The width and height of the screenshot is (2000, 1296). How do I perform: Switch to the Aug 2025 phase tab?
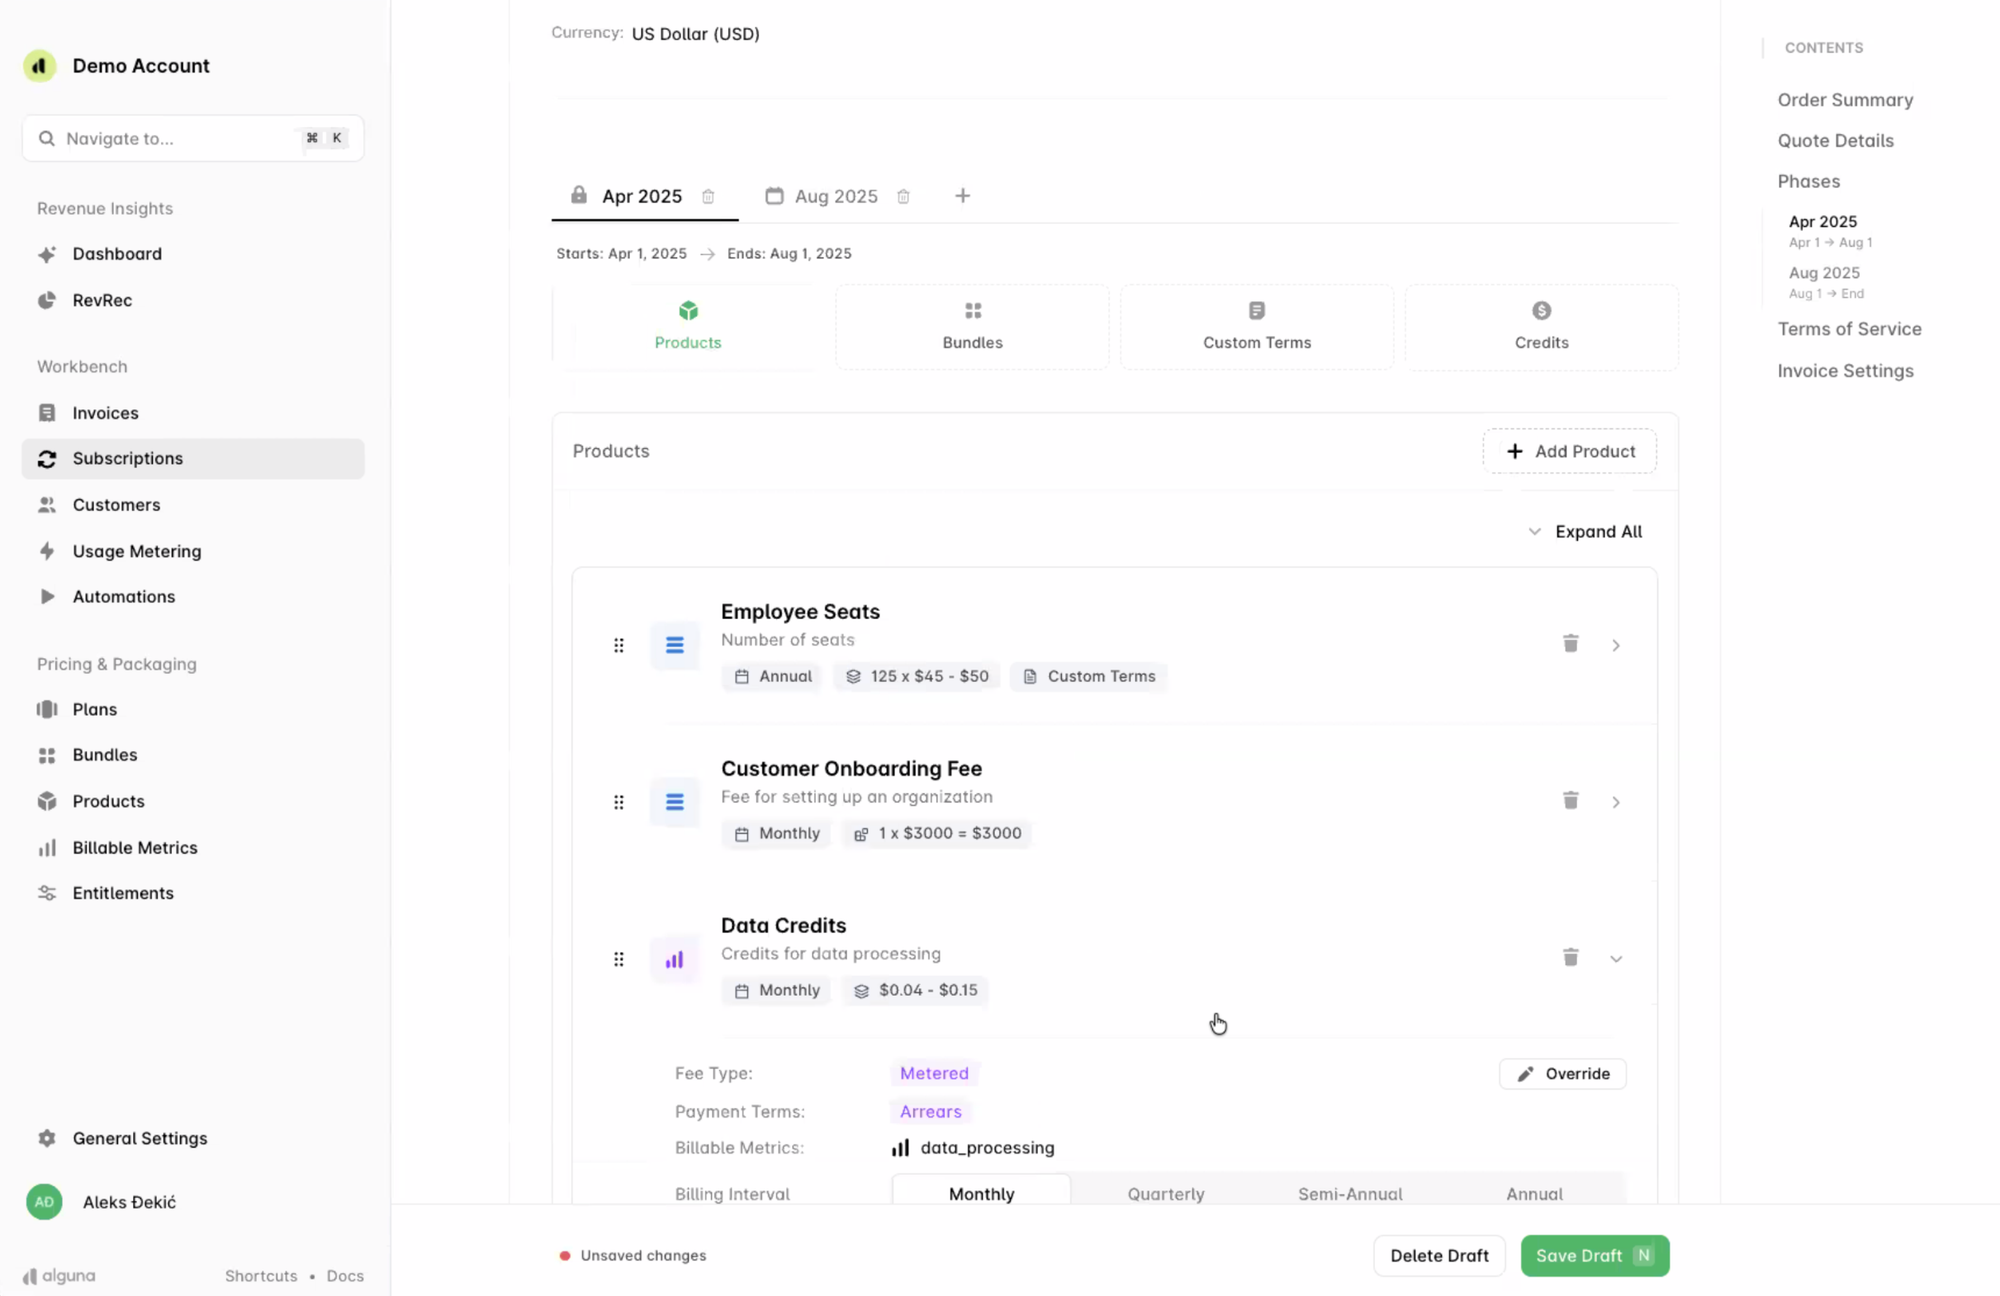(836, 196)
